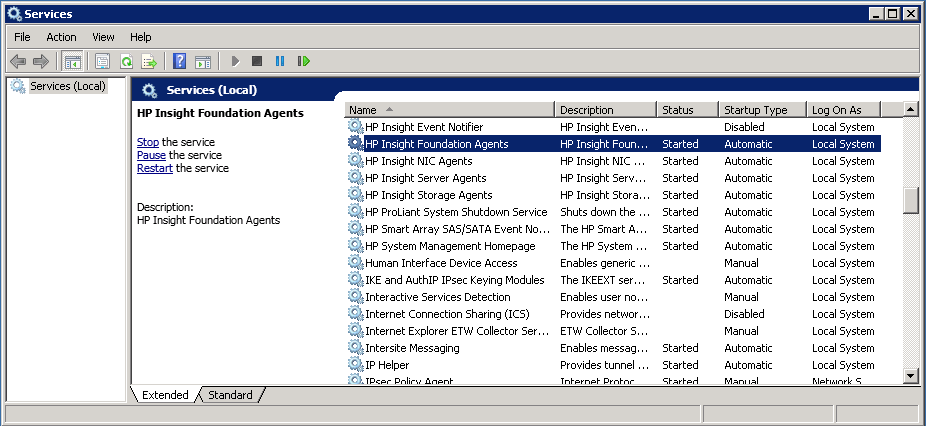Select the IKE and AuthIP IPsec Keying Modules row
The image size is (926, 426).
click(614, 280)
